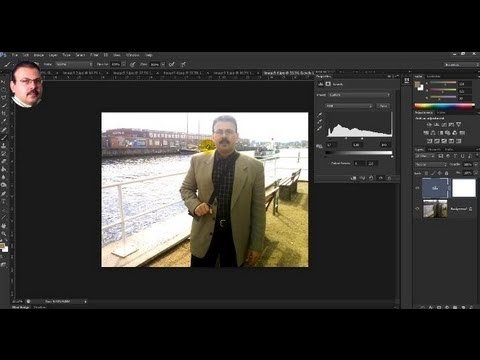
Task: Open the Filter menu
Action: (94, 55)
